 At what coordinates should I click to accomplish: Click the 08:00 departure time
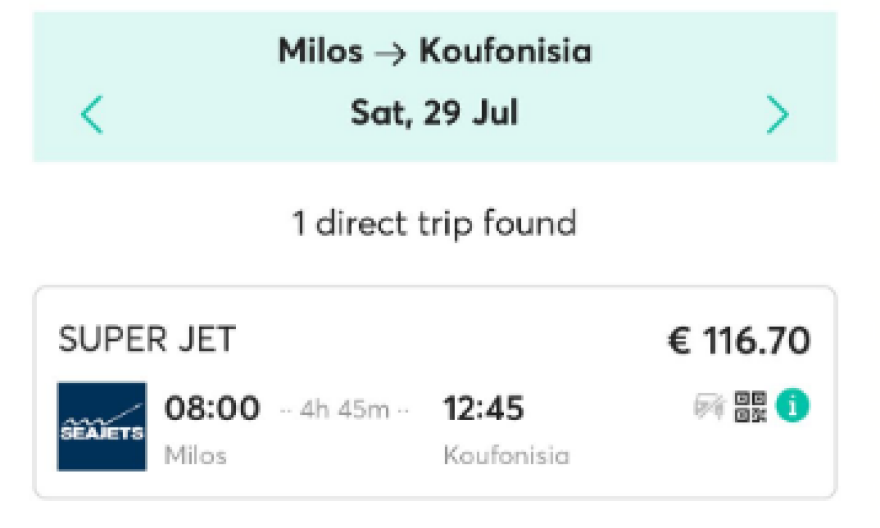click(x=212, y=408)
